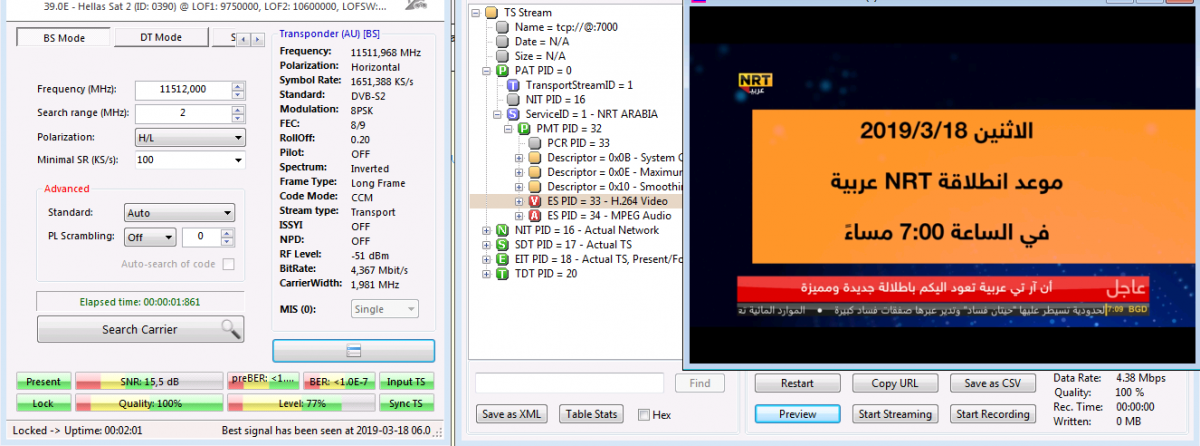Expand the NIT PID = 16 Actual Network node
1200x446 pixels.
pyautogui.click(x=486, y=230)
